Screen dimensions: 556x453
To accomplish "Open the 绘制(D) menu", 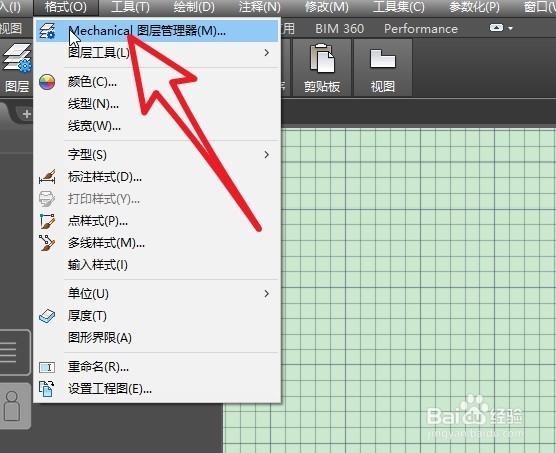I will click(x=194, y=7).
